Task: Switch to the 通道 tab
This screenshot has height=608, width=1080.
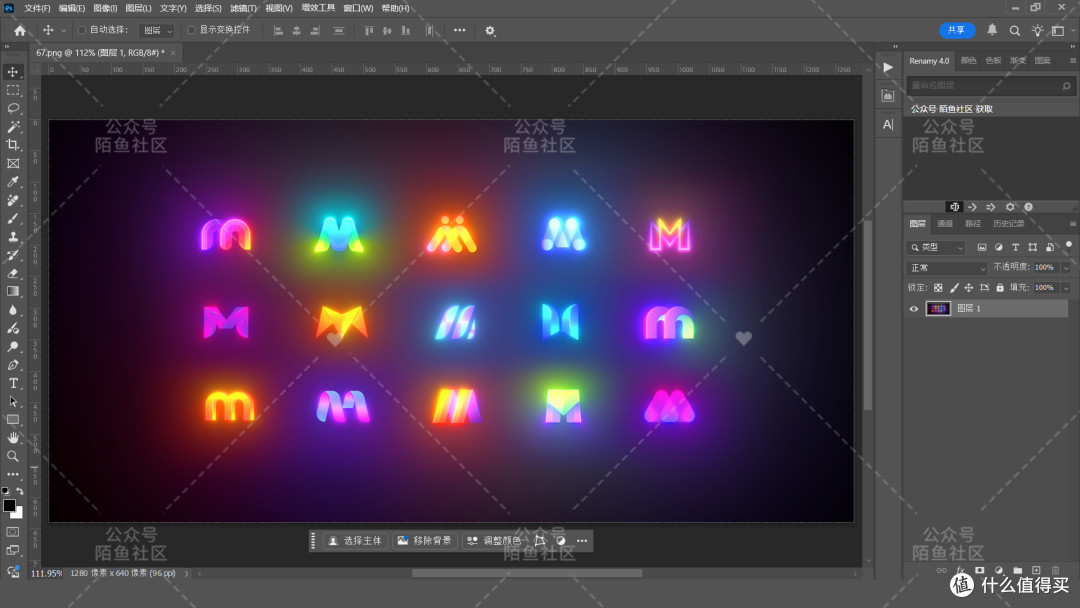Action: click(945, 224)
